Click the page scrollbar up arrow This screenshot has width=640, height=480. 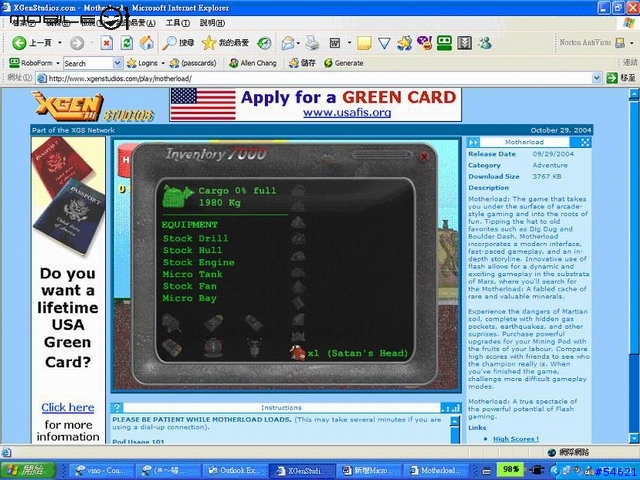pyautogui.click(x=633, y=94)
